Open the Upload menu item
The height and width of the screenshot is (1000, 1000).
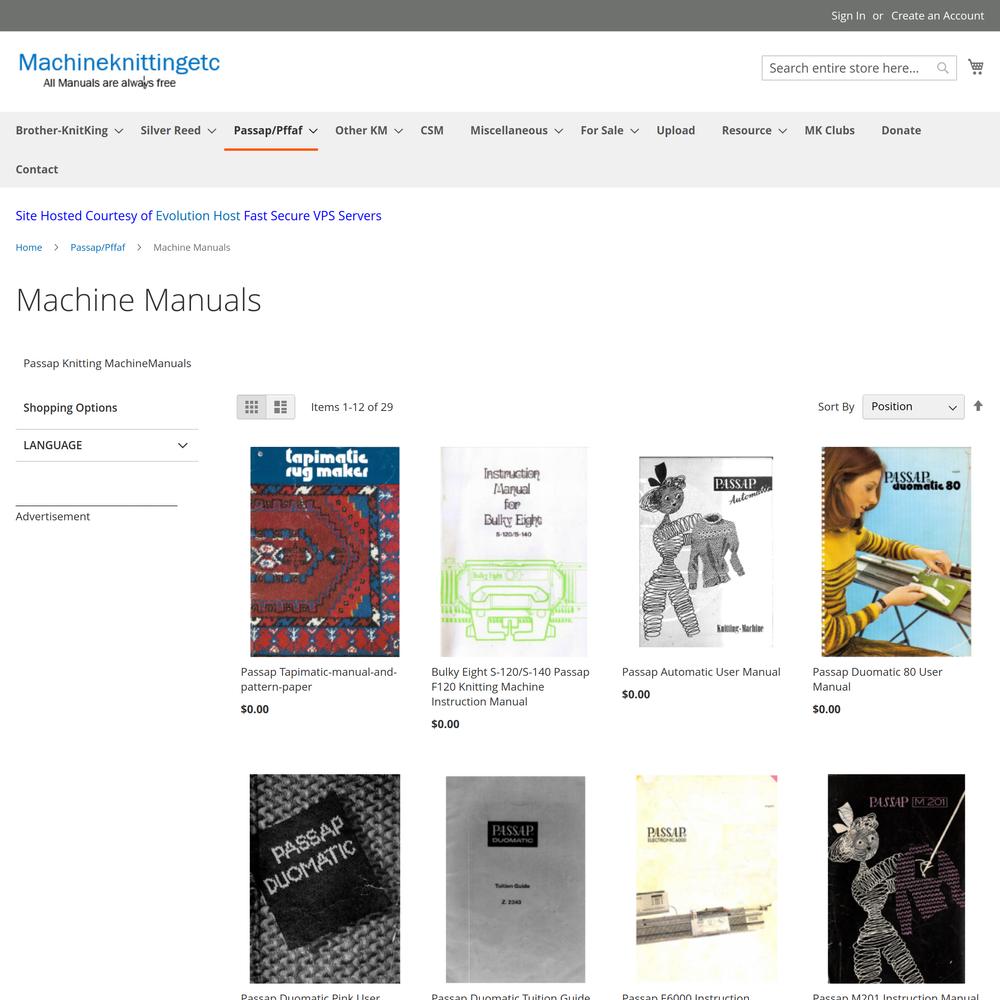tap(675, 130)
